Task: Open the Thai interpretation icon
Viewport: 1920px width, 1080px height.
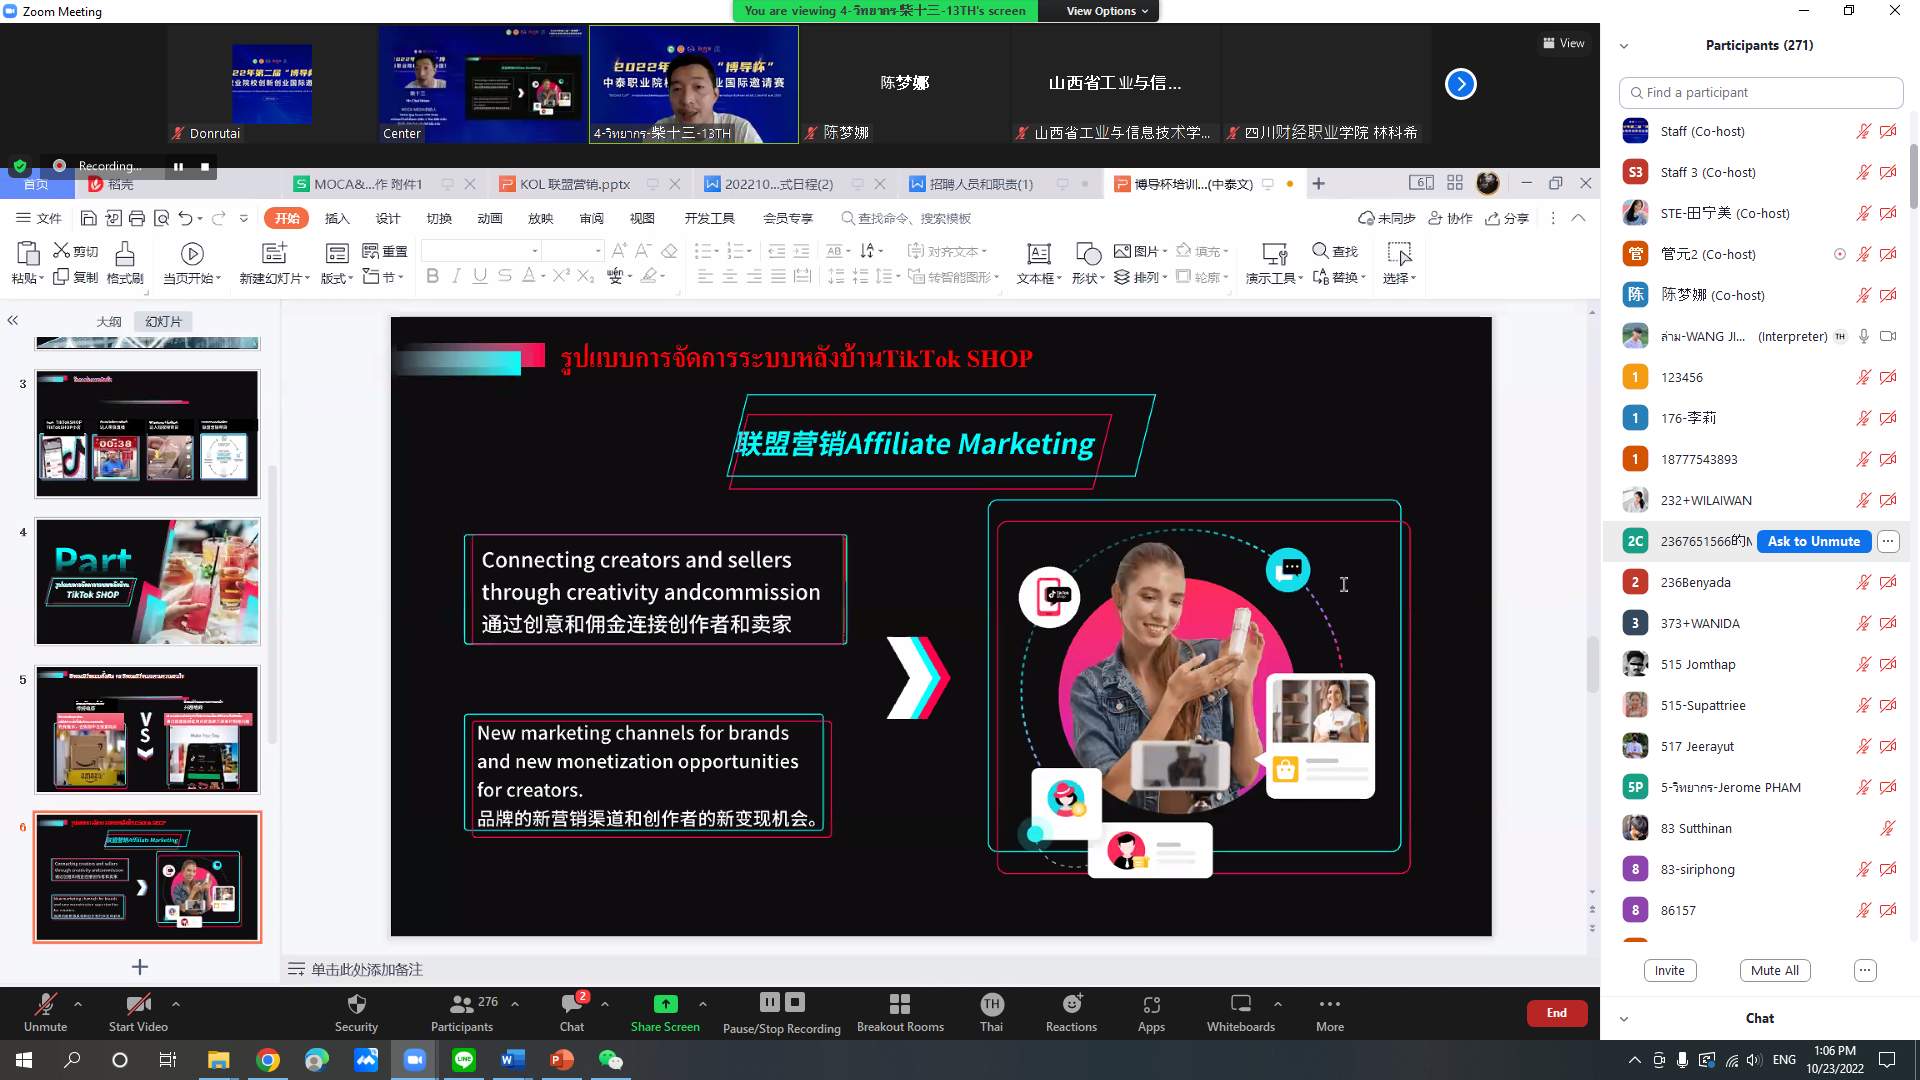Action: coord(991,1004)
